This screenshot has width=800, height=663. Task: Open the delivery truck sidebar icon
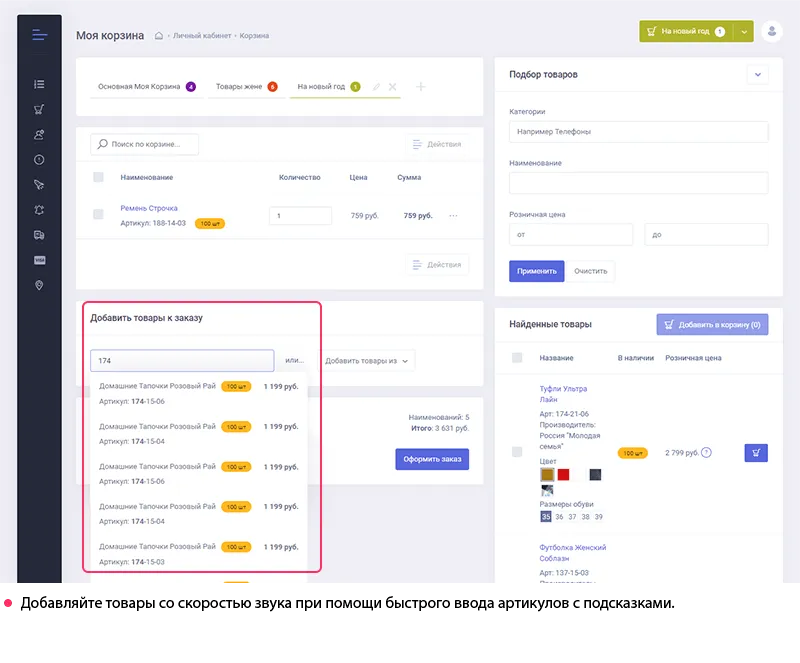click(39, 235)
